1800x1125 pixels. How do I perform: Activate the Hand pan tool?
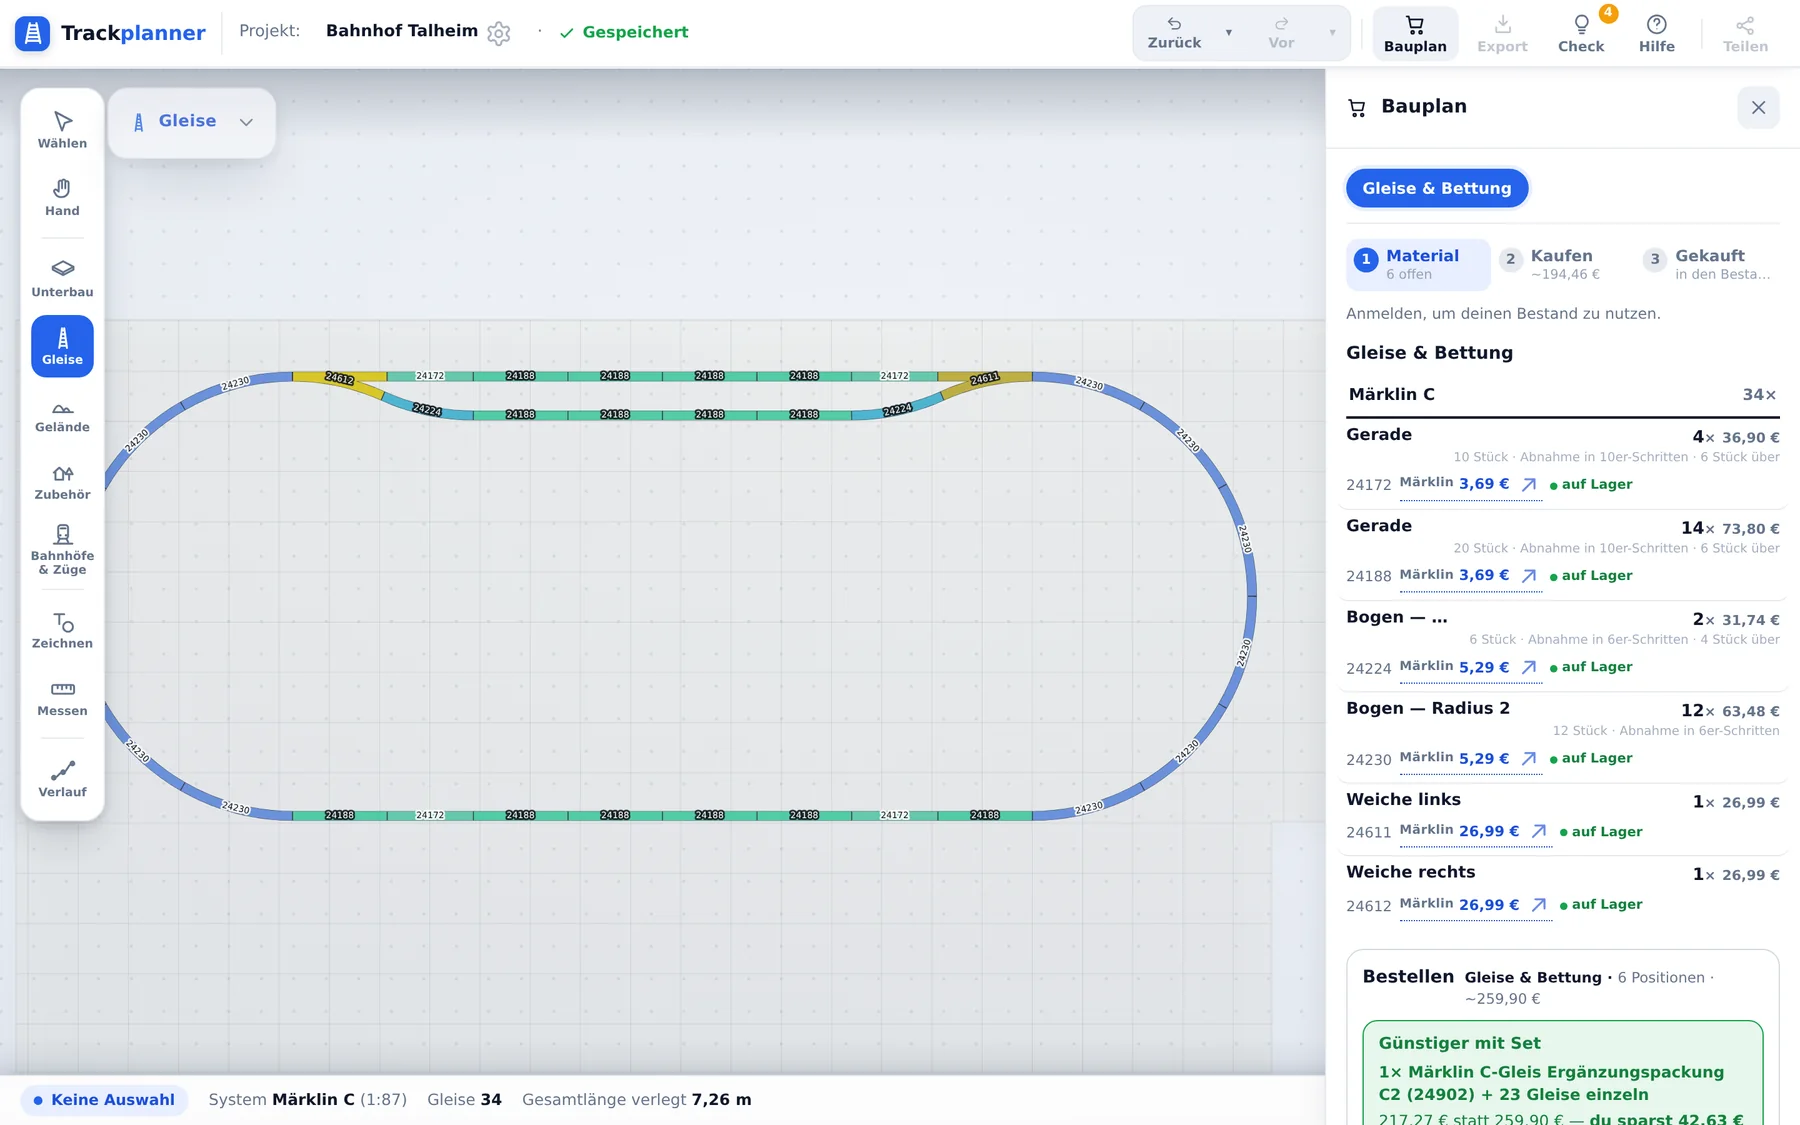point(62,198)
